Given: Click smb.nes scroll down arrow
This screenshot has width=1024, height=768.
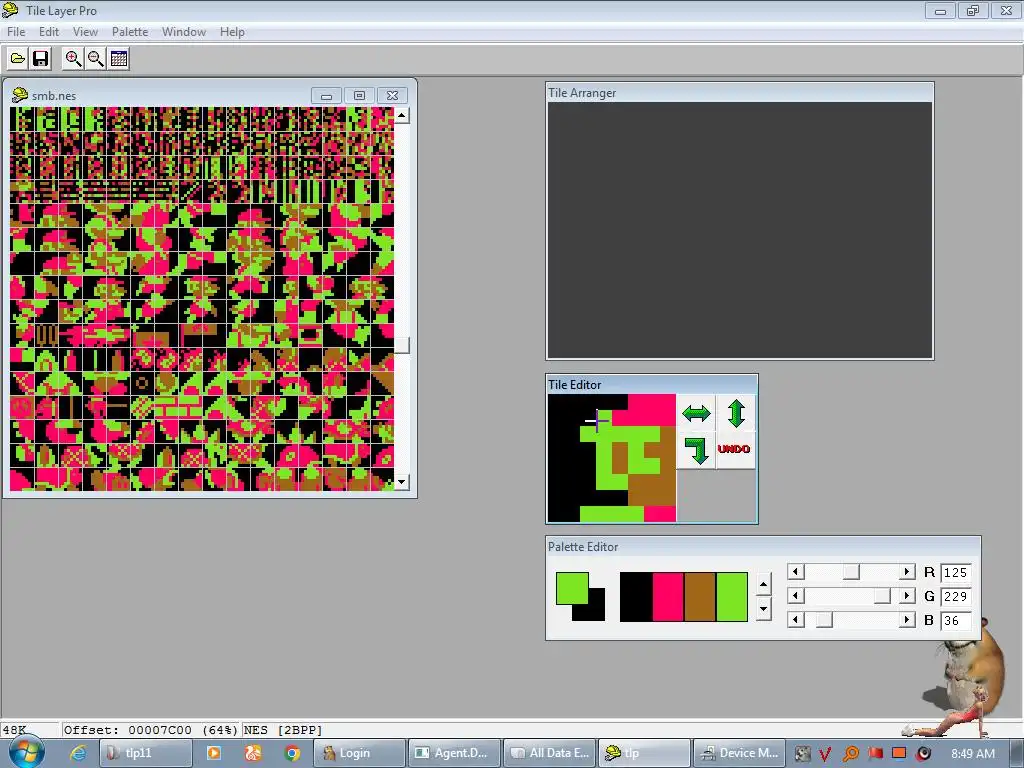Looking at the screenshot, I should (x=402, y=482).
